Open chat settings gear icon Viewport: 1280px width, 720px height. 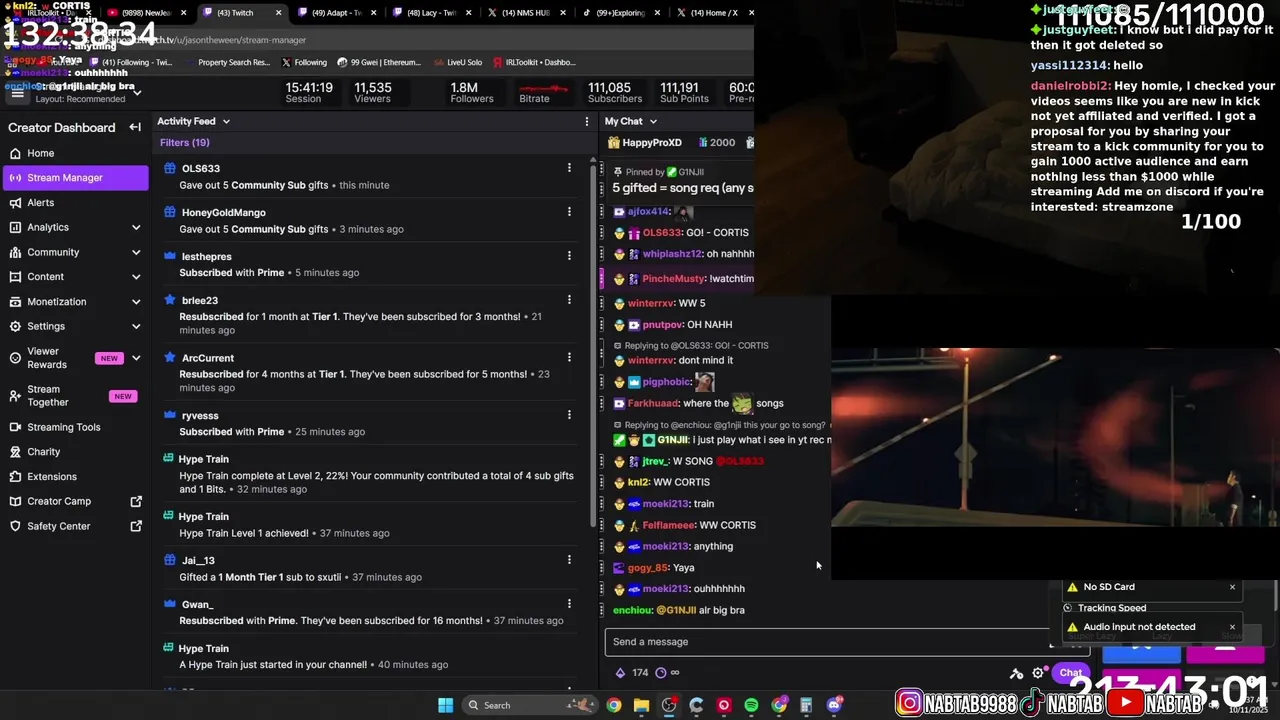pyautogui.click(x=1038, y=673)
